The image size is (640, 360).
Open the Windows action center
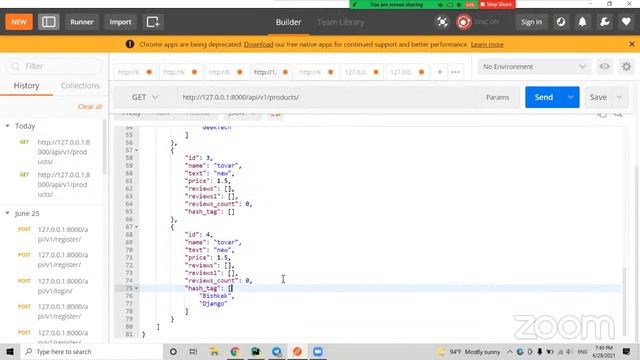pos(627,351)
